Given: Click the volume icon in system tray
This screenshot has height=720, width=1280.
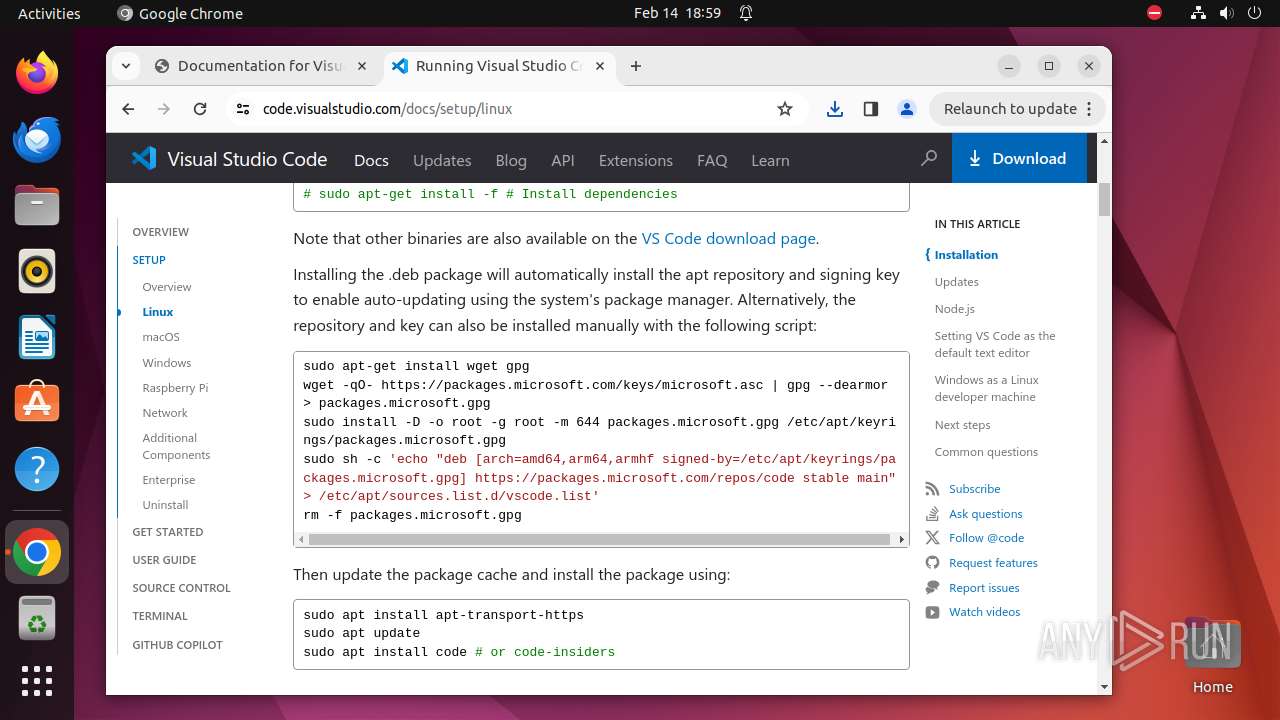Looking at the screenshot, I should (1226, 13).
